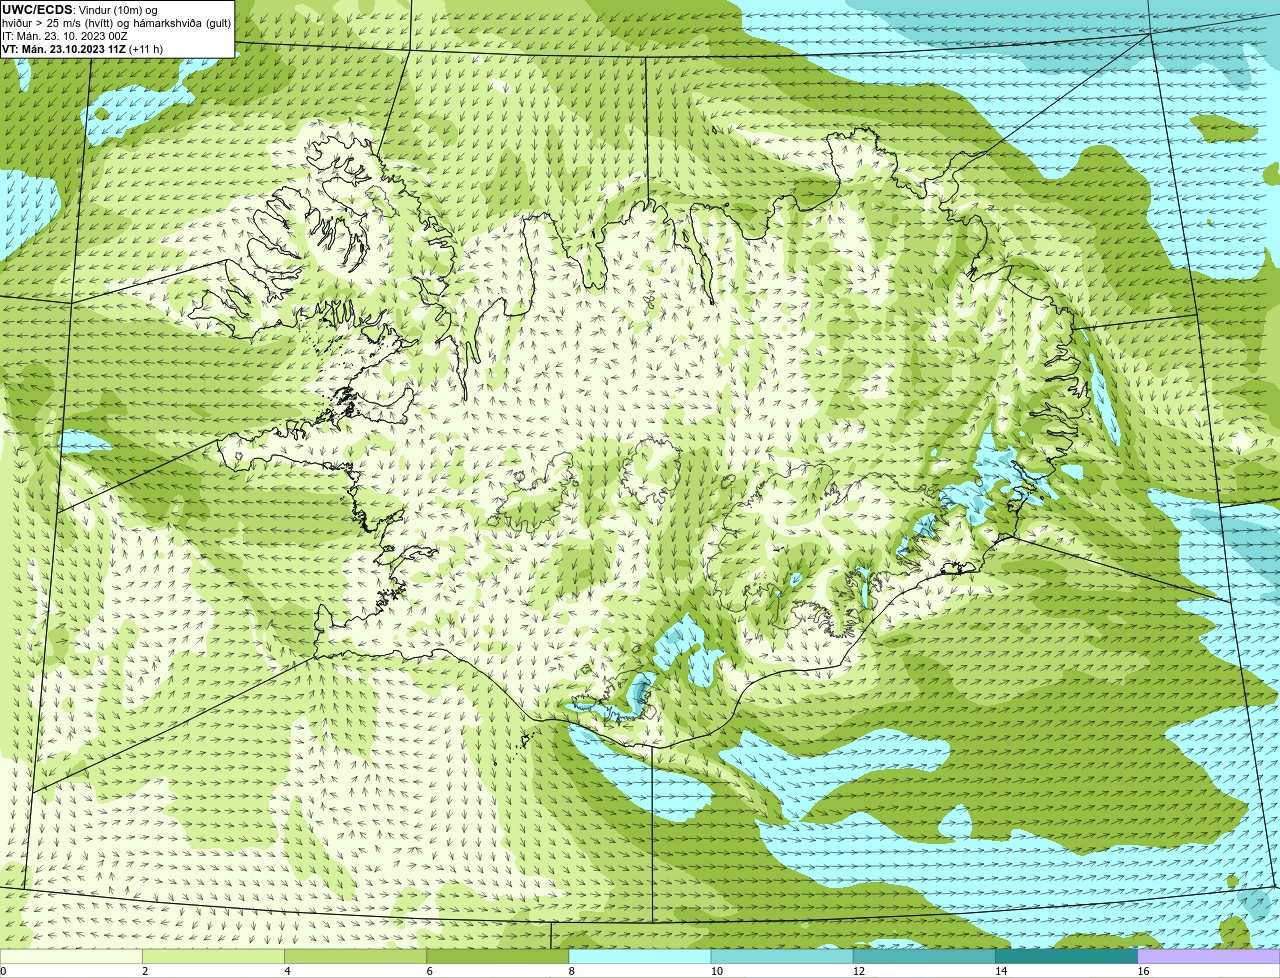Click the "6" label on the wind scale

pos(429,971)
